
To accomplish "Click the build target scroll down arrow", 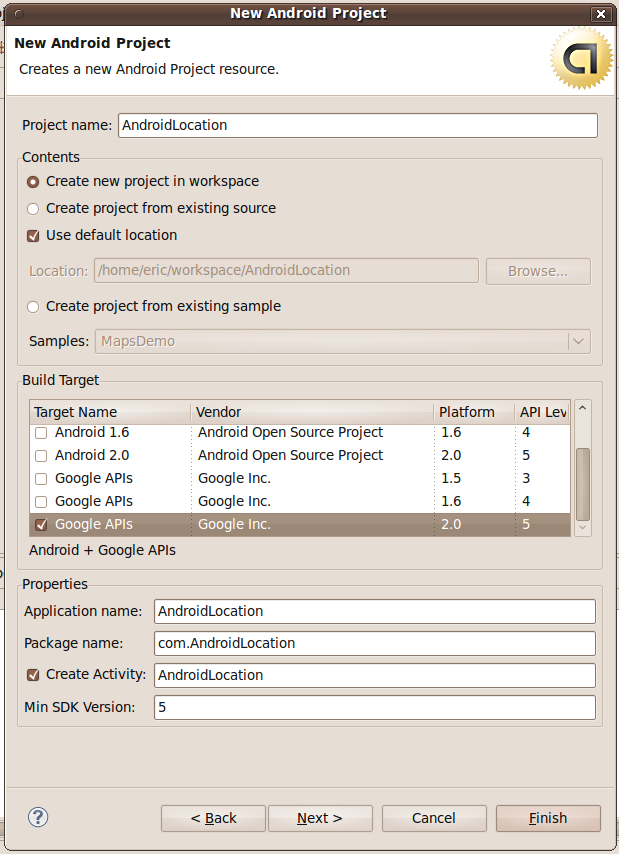I will click(583, 527).
